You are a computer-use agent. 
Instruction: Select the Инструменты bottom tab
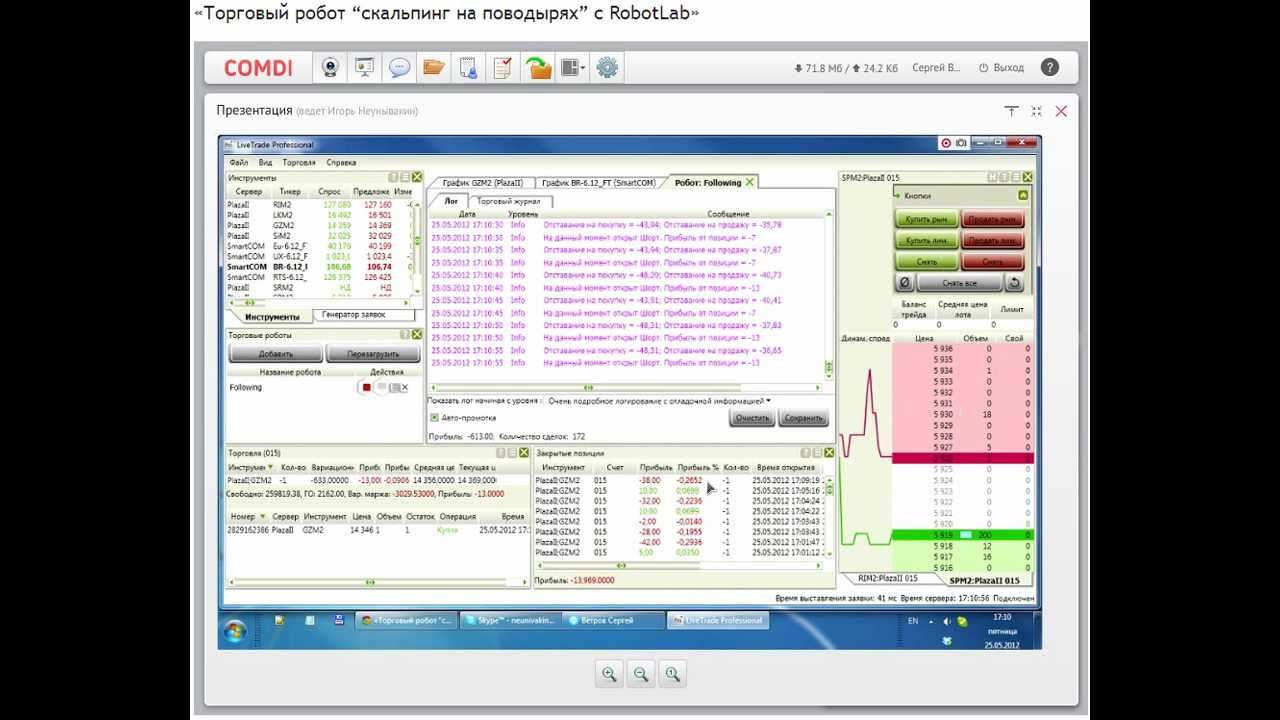tap(272, 316)
